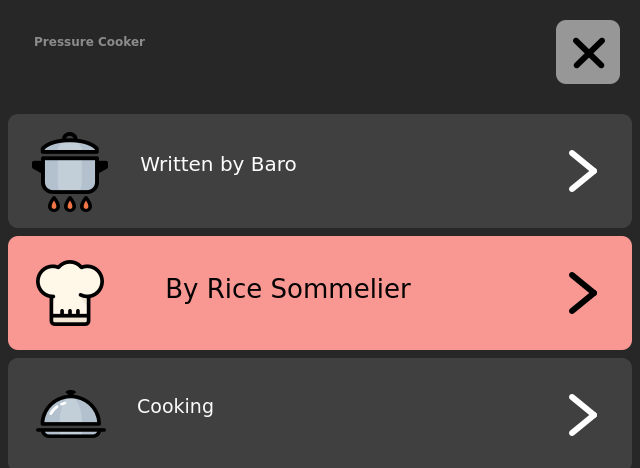Expand the Written by Baro chevron
This screenshot has height=468, width=640.
[582, 171]
